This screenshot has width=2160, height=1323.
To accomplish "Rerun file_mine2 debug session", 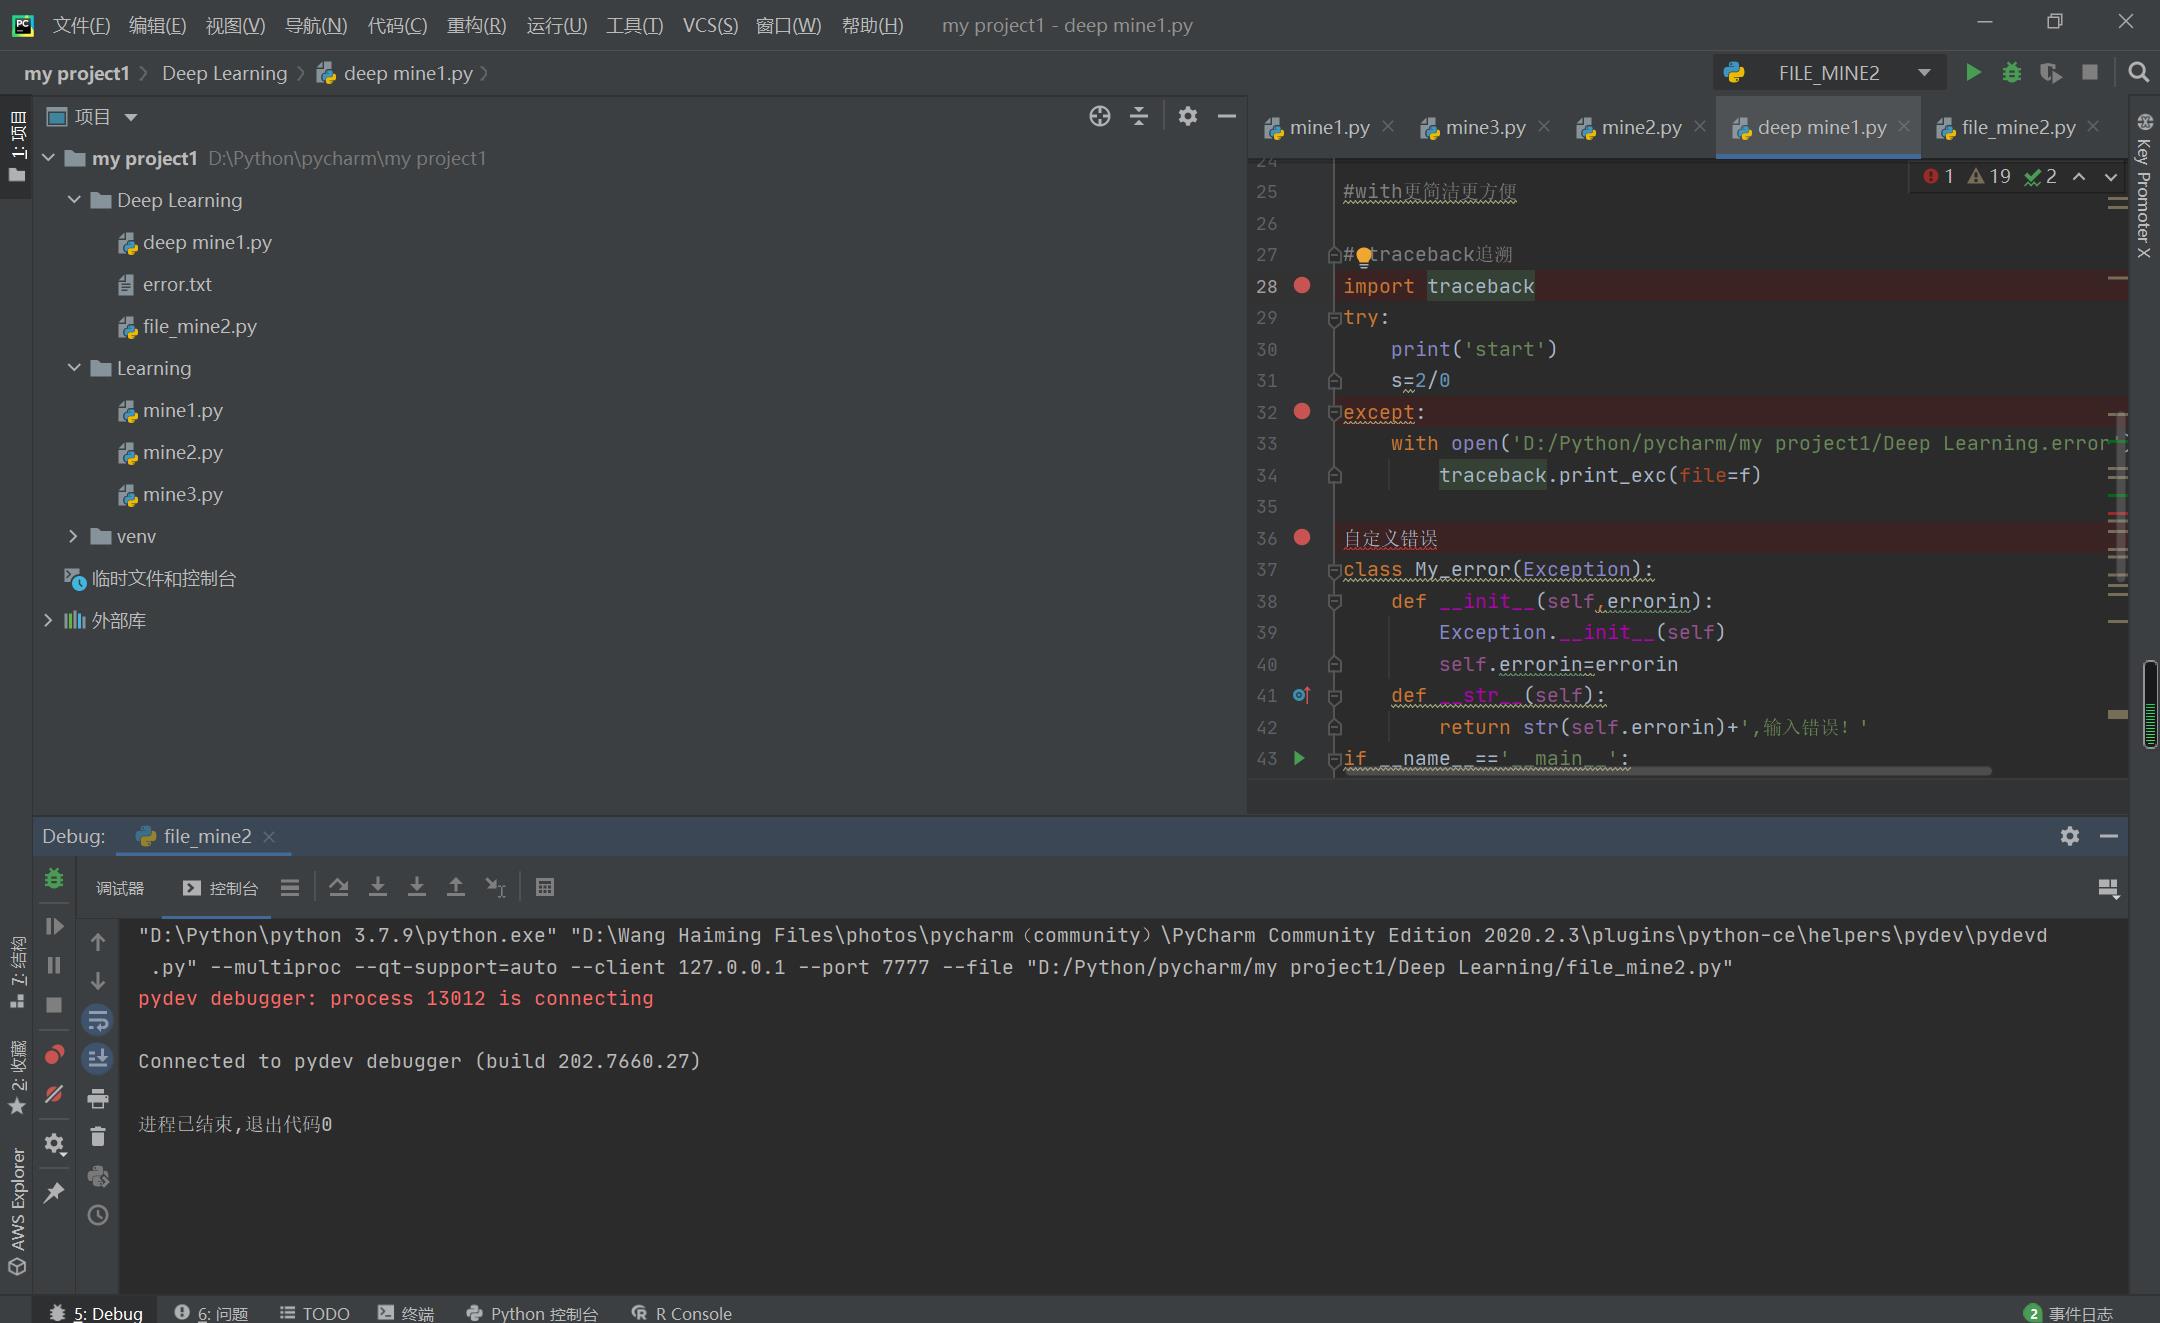I will (54, 879).
